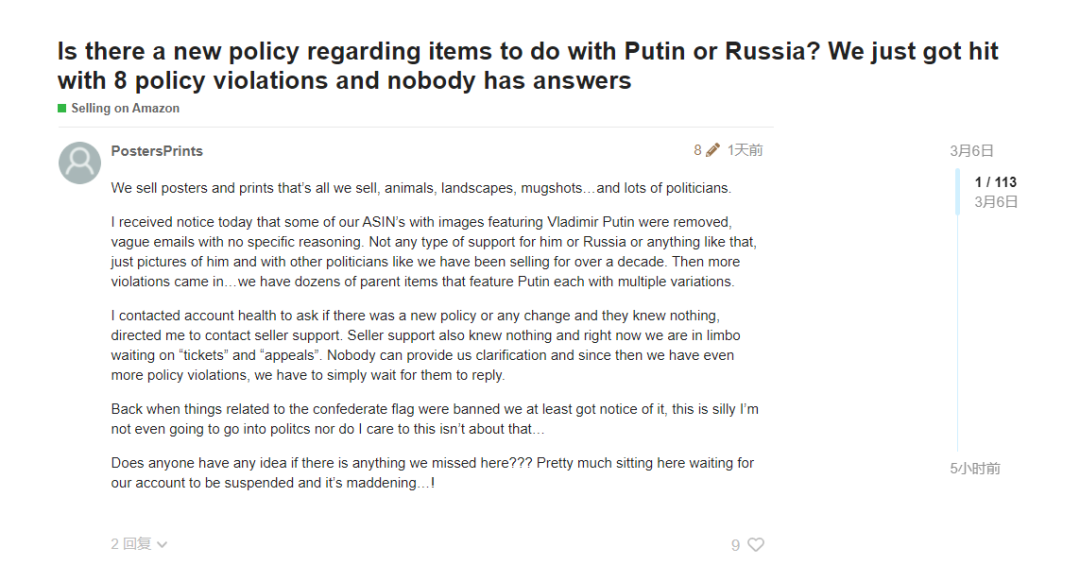Open PostersPrints username profile link
The width and height of the screenshot is (1080, 582).
(x=157, y=151)
